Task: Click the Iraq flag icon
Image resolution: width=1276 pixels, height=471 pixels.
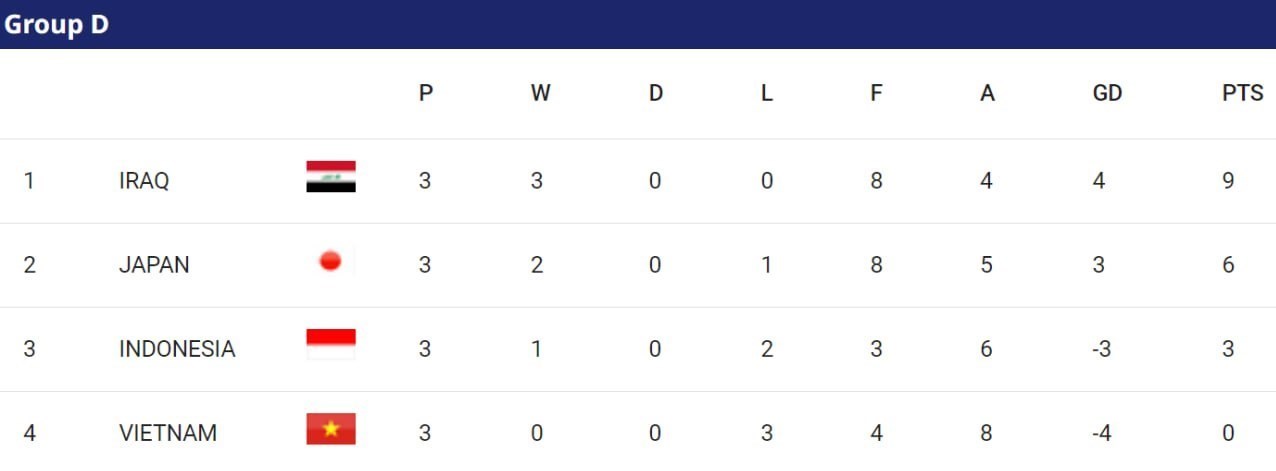Action: coord(331,177)
